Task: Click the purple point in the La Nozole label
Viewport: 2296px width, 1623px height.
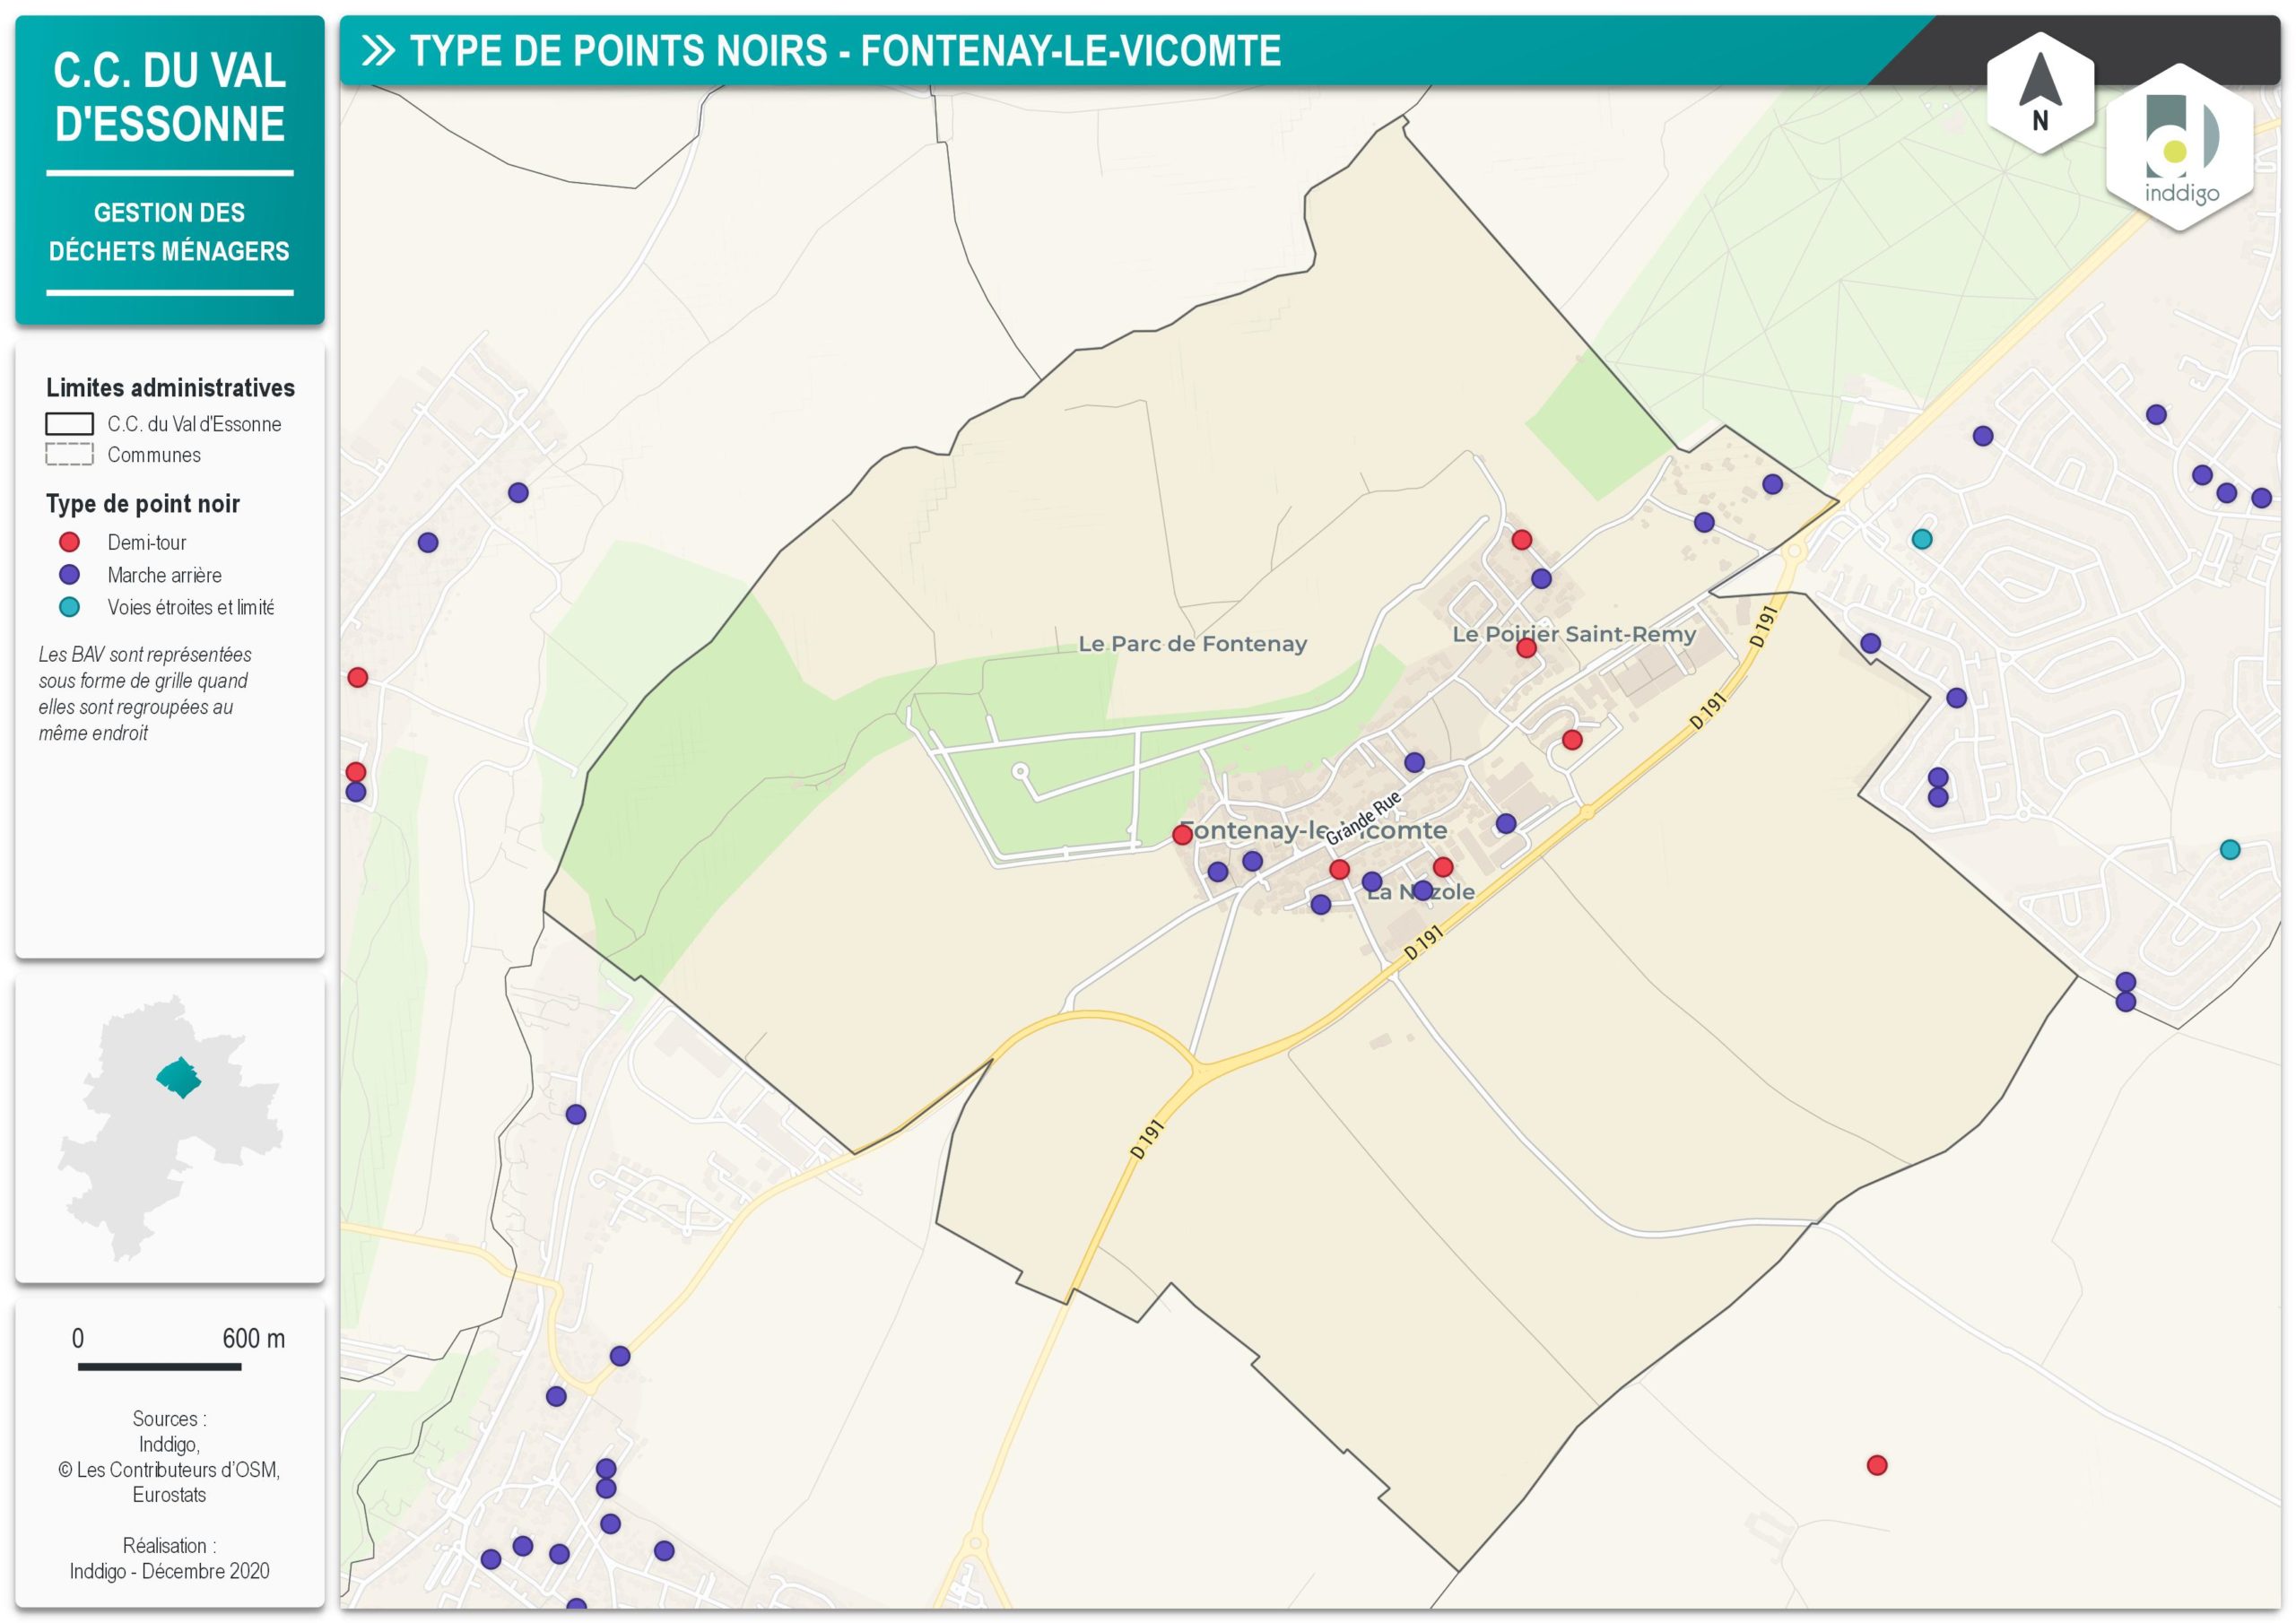Action: [1423, 890]
